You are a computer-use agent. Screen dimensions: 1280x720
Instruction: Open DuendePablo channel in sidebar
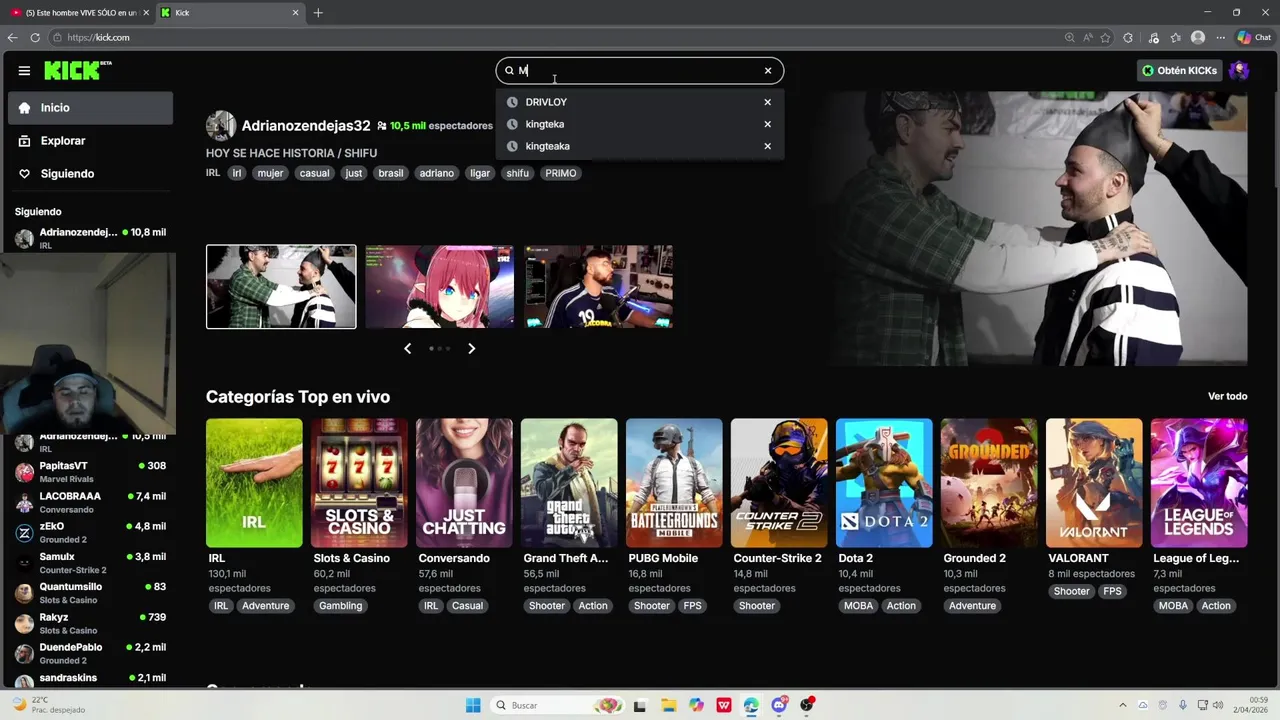pyautogui.click(x=90, y=653)
